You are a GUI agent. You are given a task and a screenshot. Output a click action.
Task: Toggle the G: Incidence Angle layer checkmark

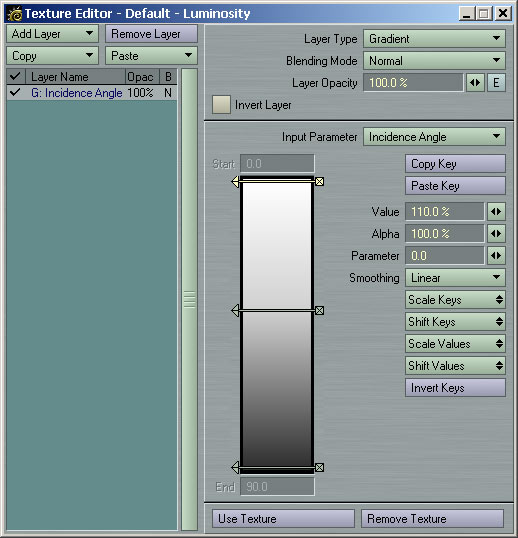(x=15, y=92)
